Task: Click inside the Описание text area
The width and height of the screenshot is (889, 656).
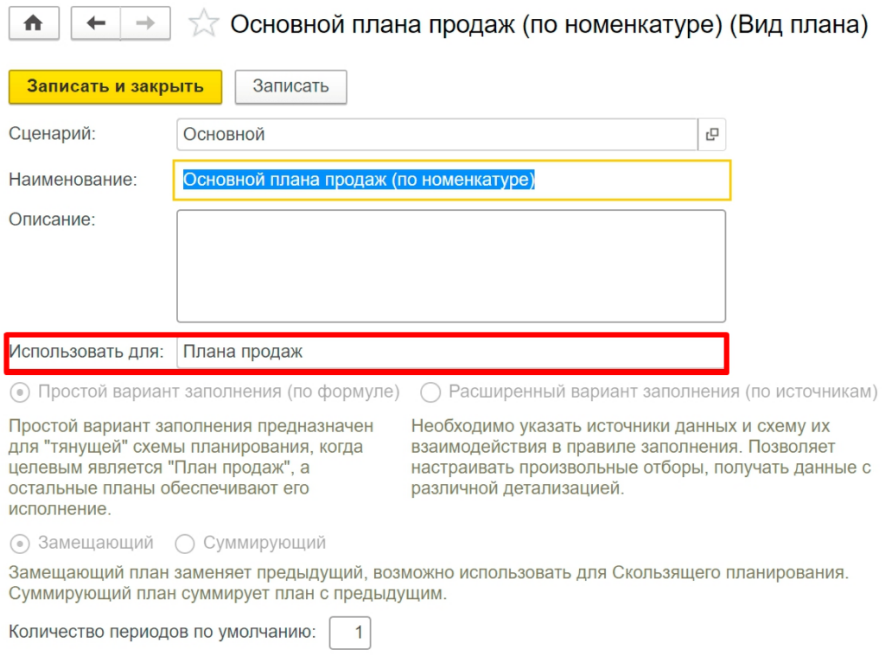Action: (x=451, y=265)
